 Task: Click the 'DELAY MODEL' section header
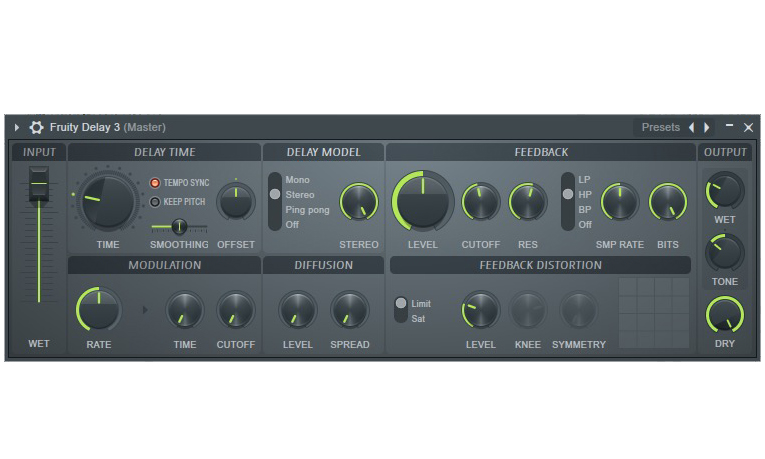tap(323, 152)
